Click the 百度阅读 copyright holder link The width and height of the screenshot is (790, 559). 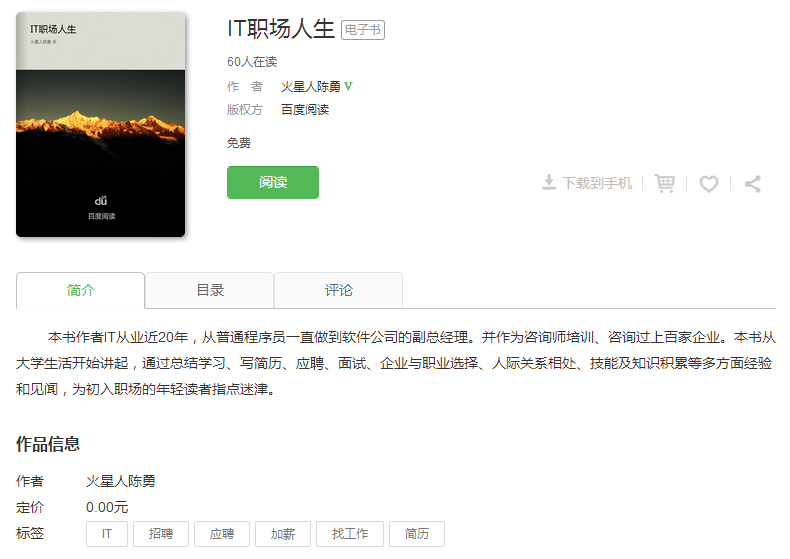click(305, 110)
